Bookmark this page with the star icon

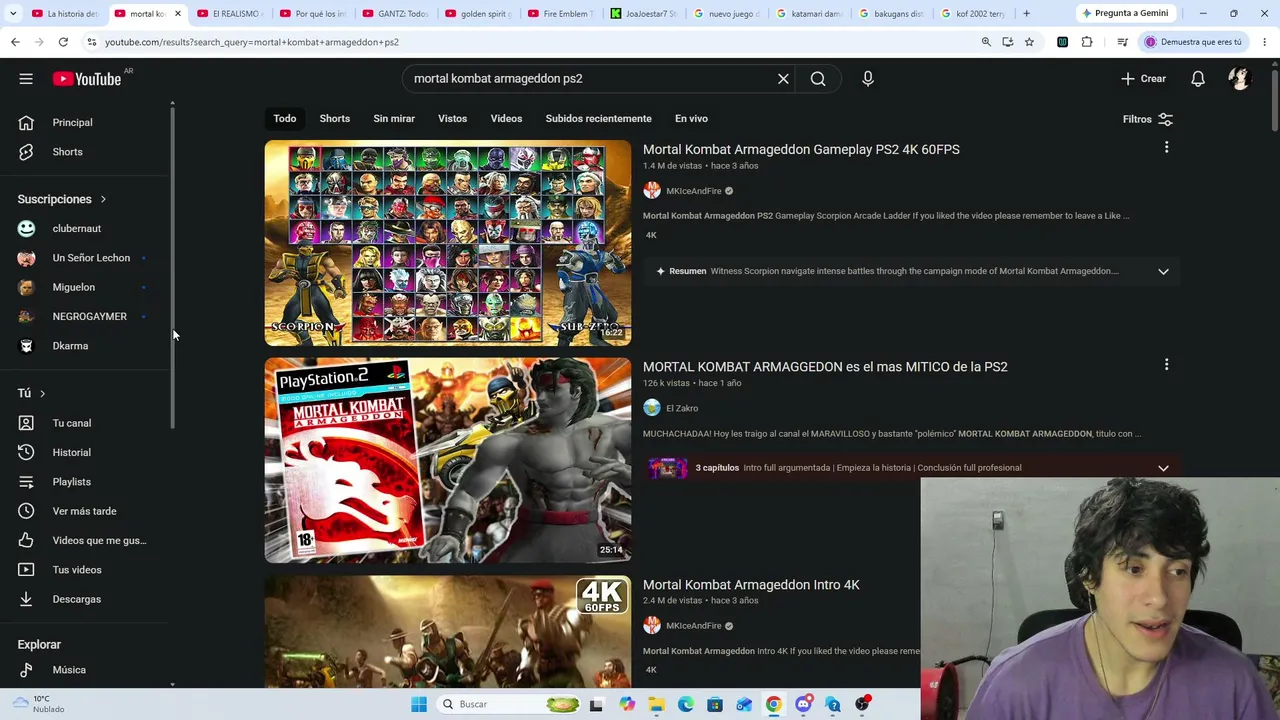click(x=1029, y=42)
